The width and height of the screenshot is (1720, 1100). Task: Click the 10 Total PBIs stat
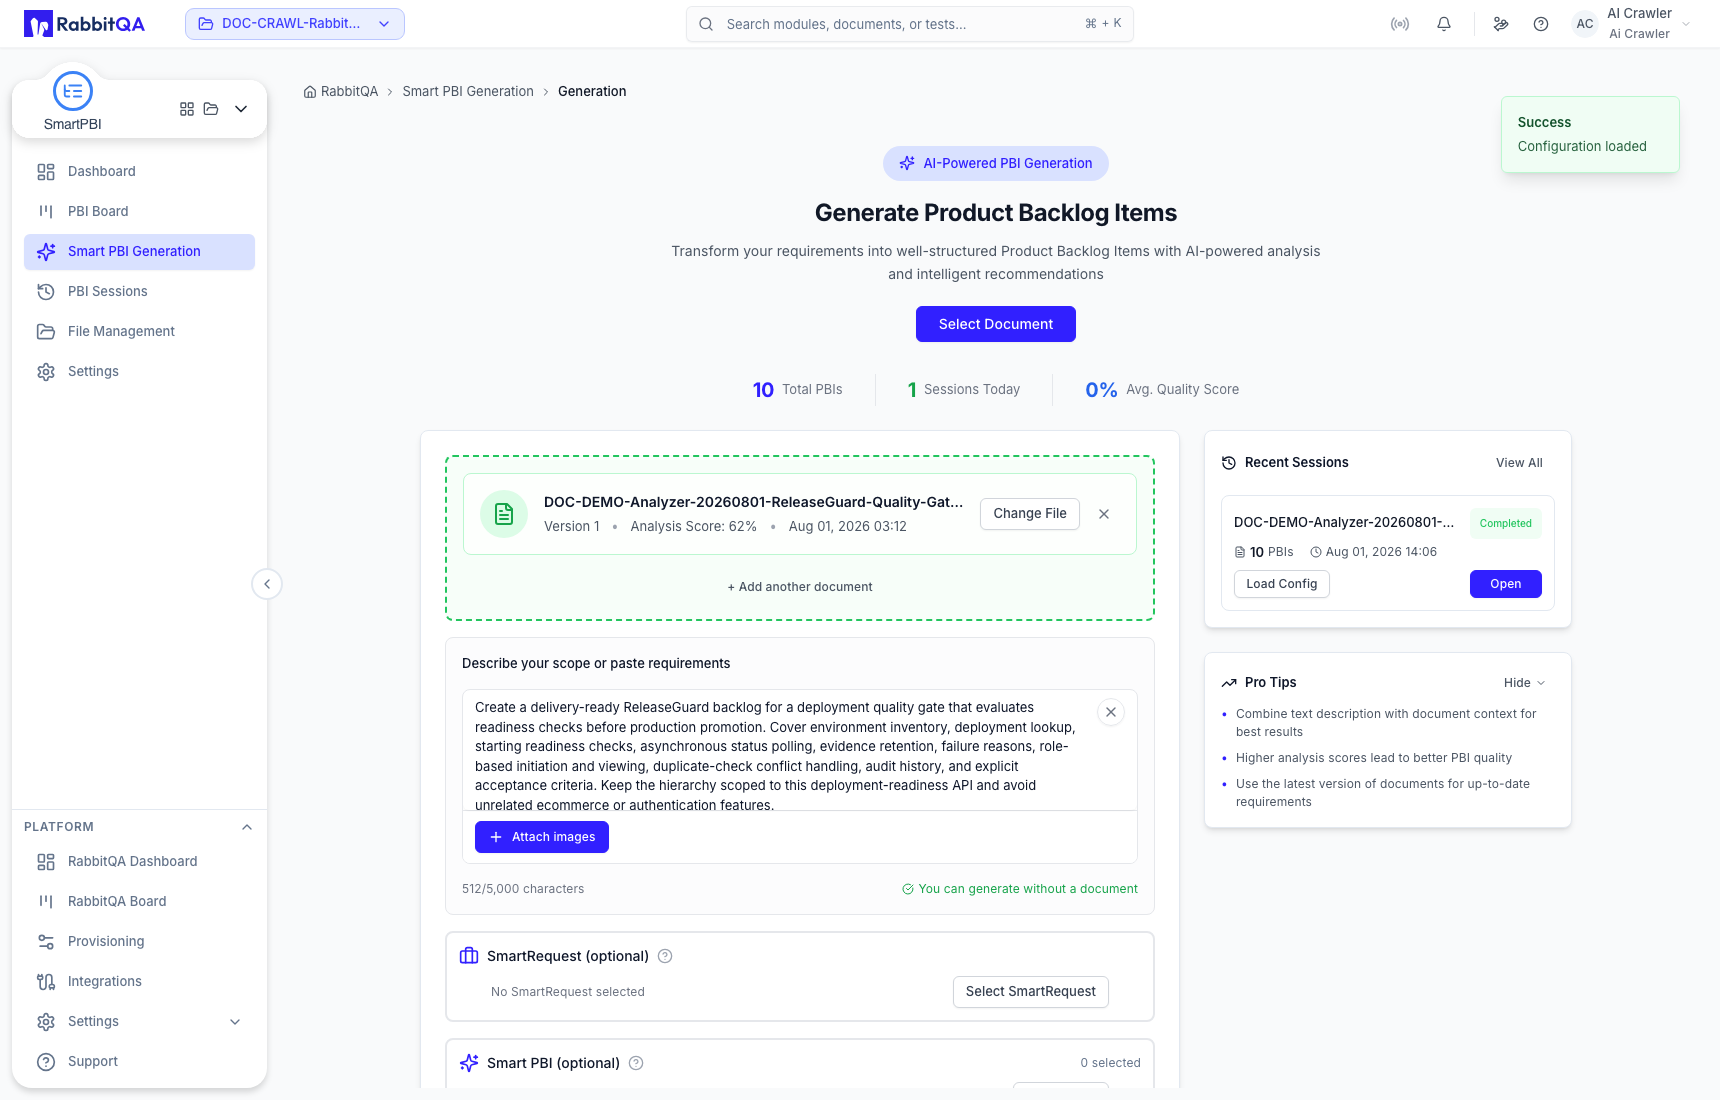point(797,390)
